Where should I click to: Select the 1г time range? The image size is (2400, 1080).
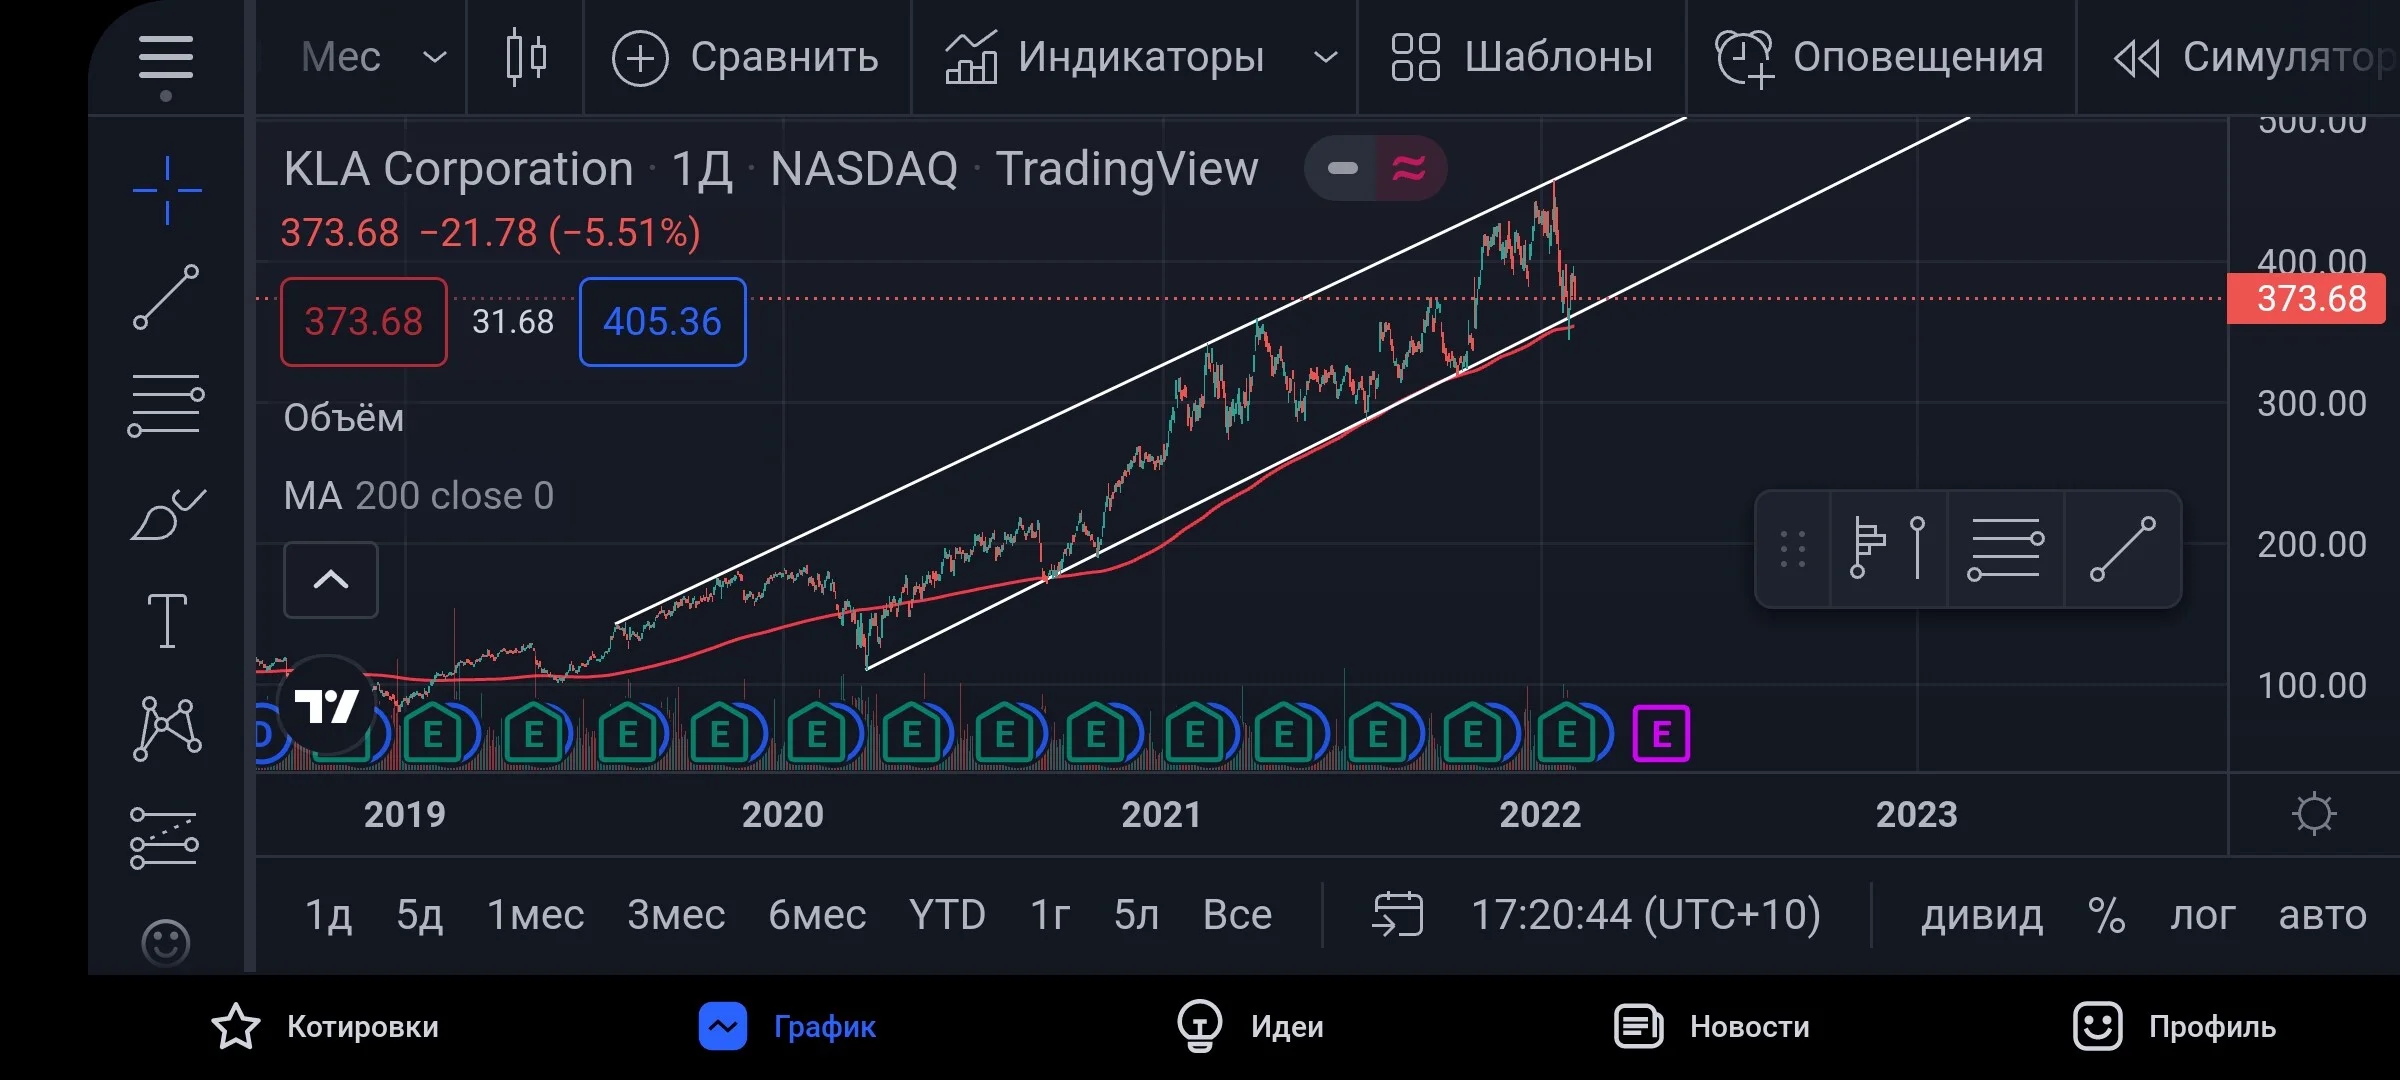1050,915
